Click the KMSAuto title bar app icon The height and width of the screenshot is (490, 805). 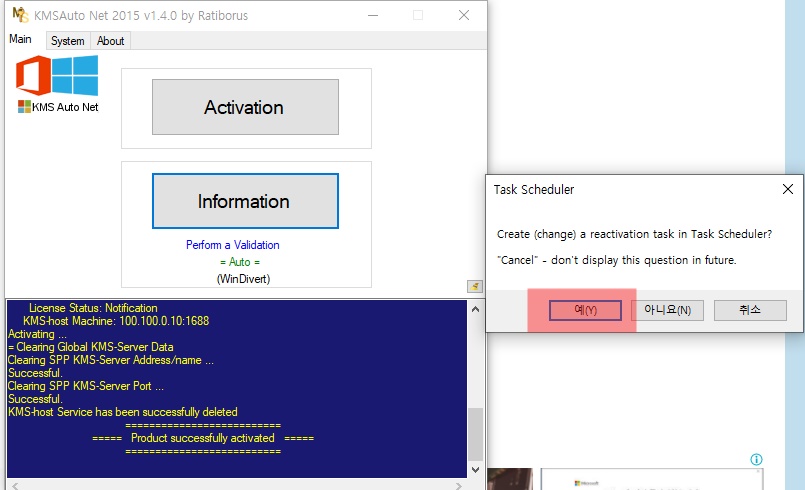20,15
